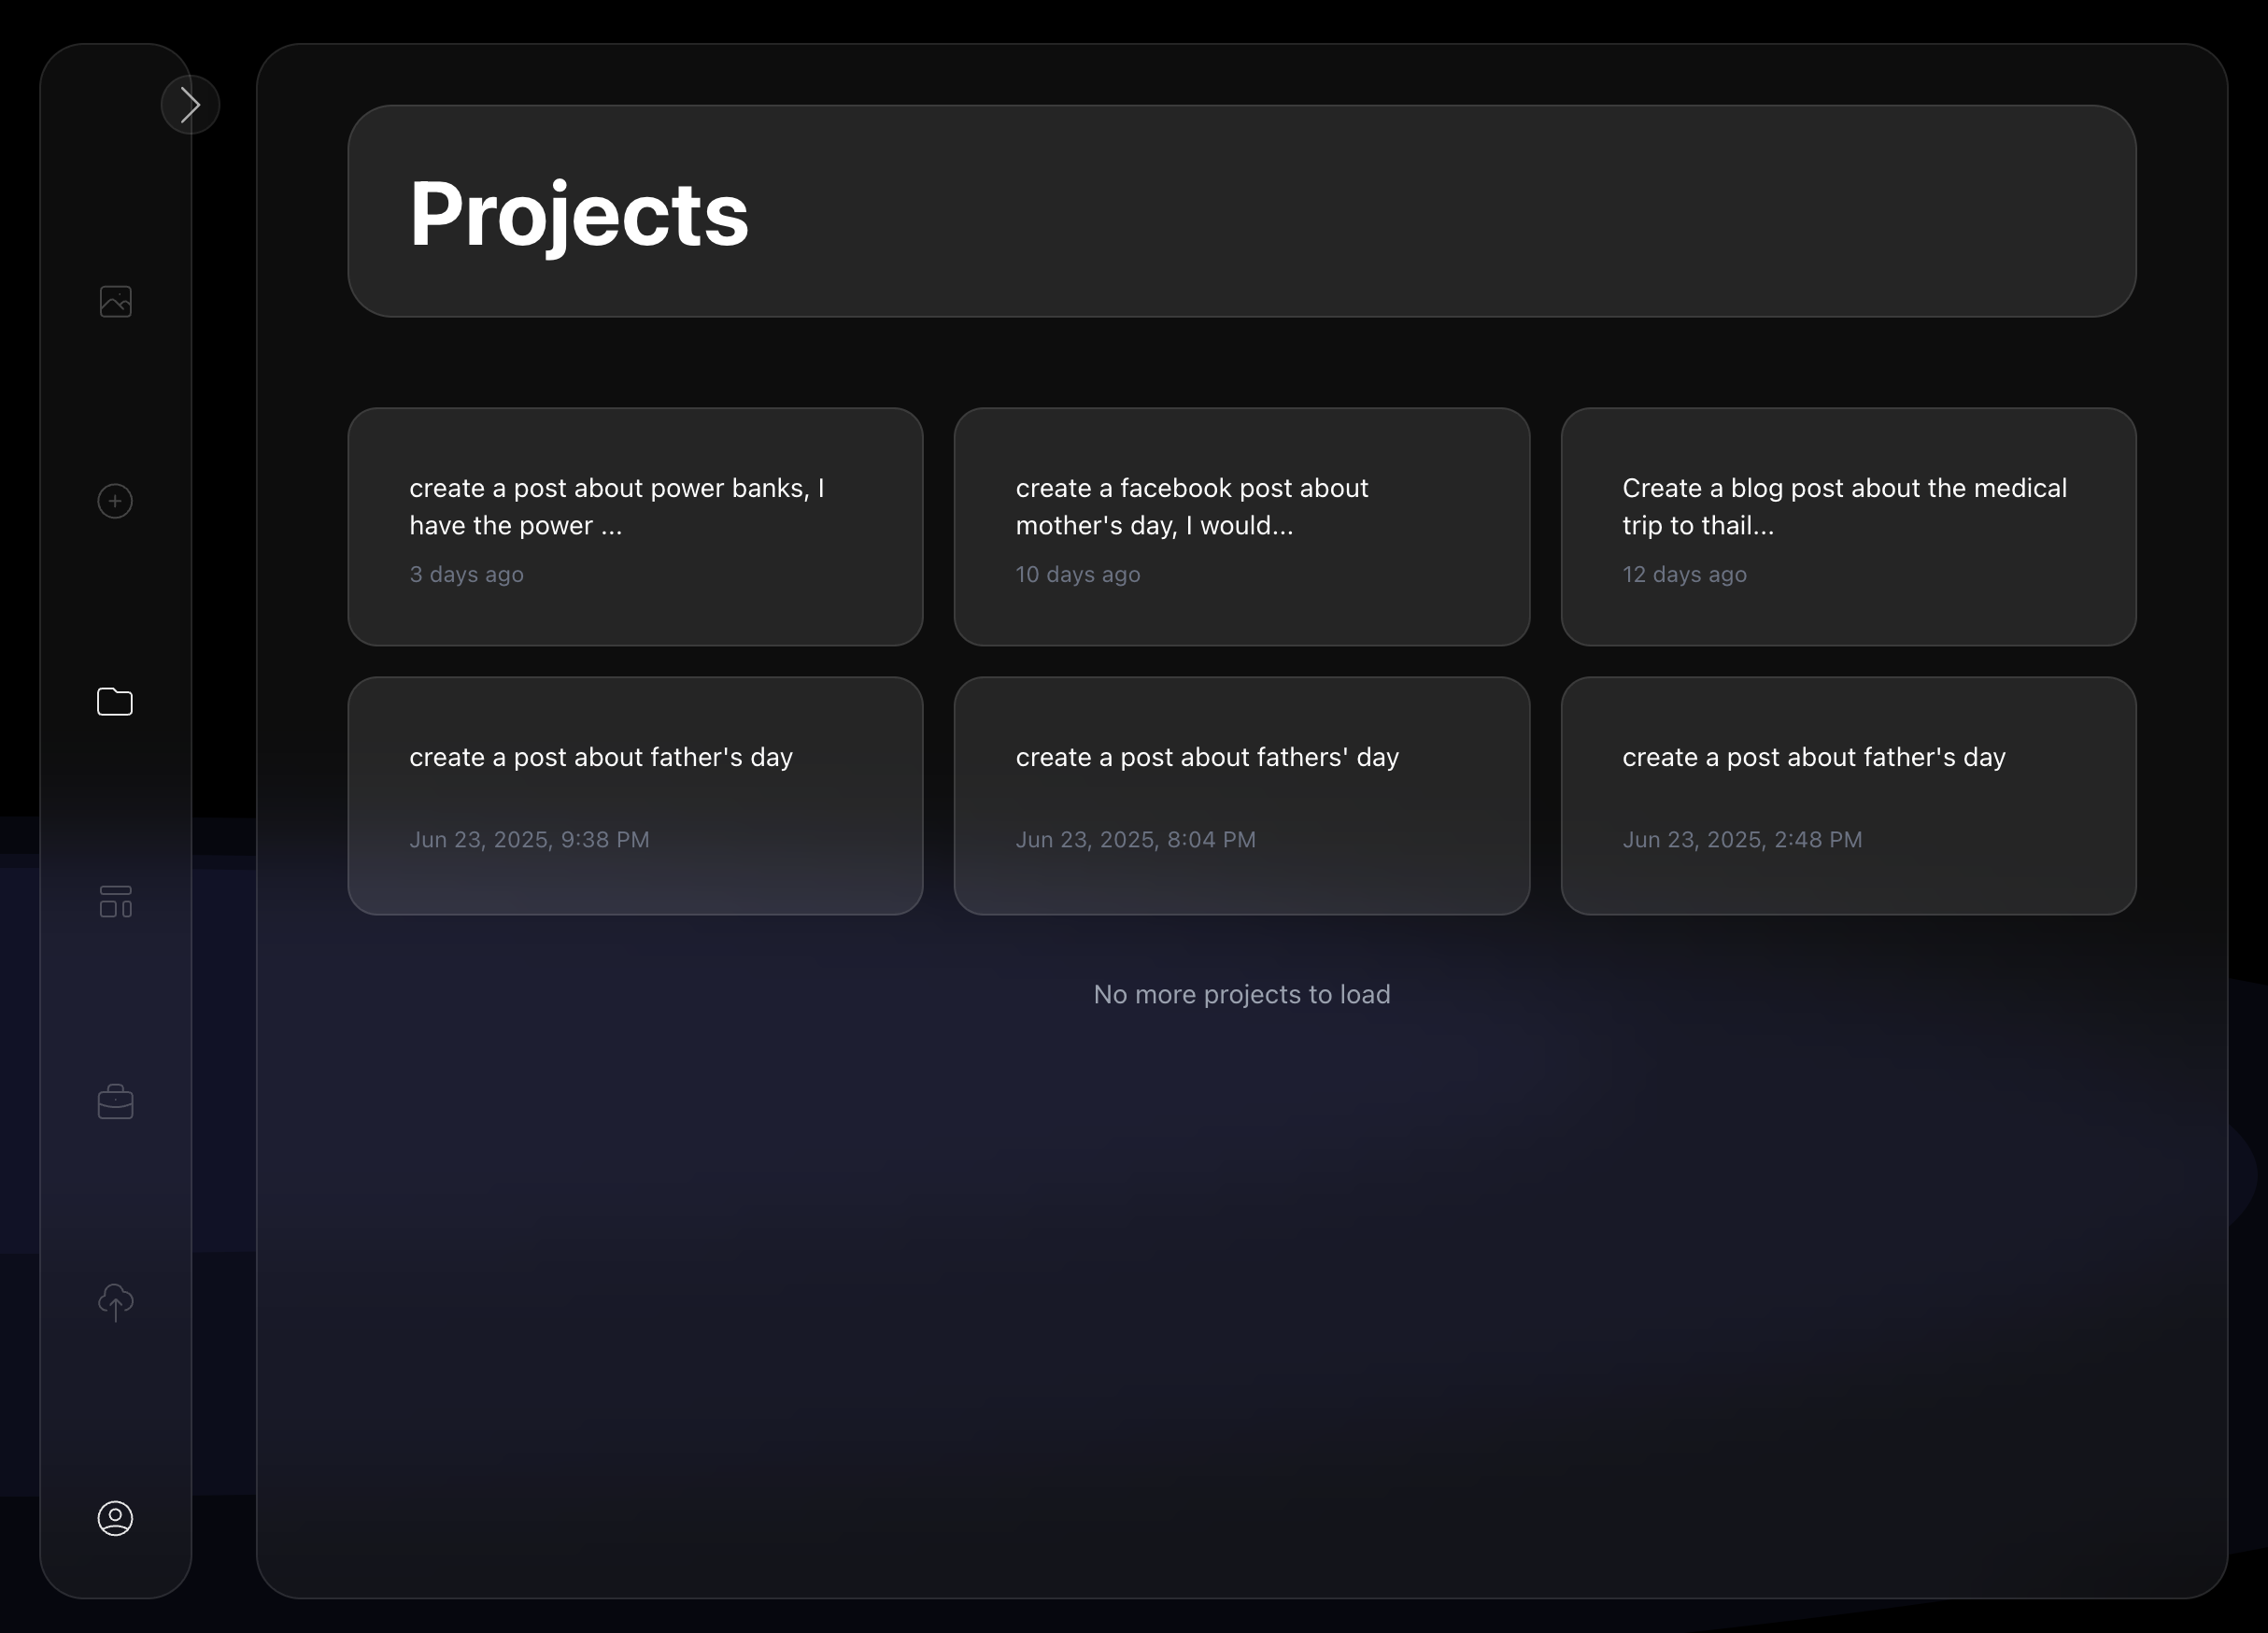The image size is (2268, 1633).
Task: Open the mother's day facebook post project
Action: pyautogui.click(x=1241, y=527)
